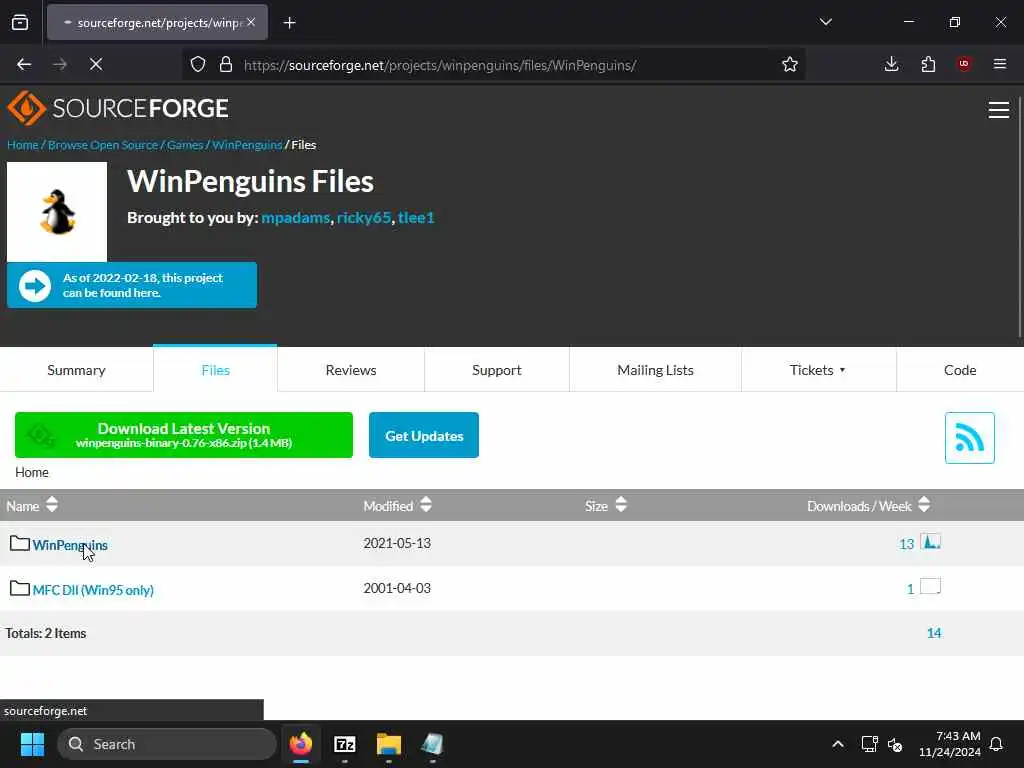Click the SourceForge logo
This screenshot has width=1024, height=768.
(118, 108)
